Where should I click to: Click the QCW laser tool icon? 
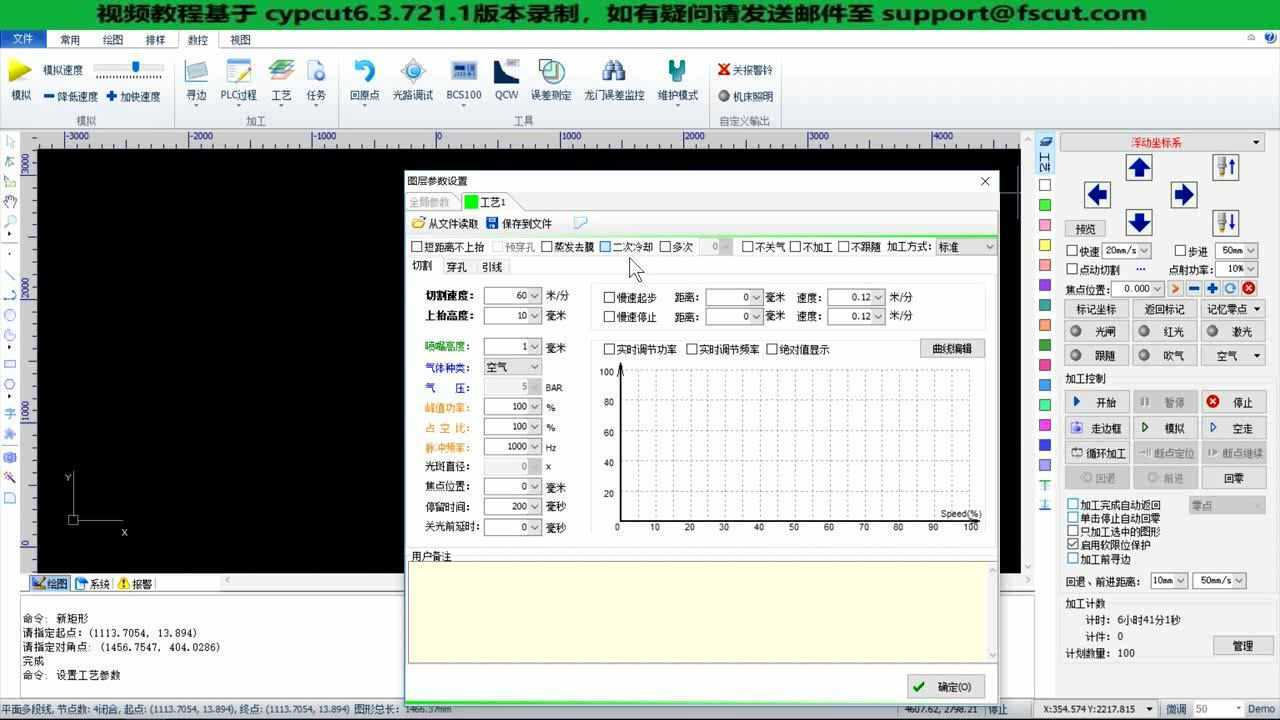point(506,78)
